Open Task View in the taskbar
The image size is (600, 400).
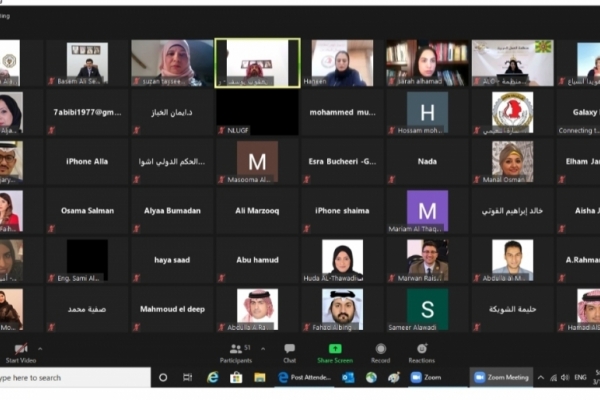188,378
